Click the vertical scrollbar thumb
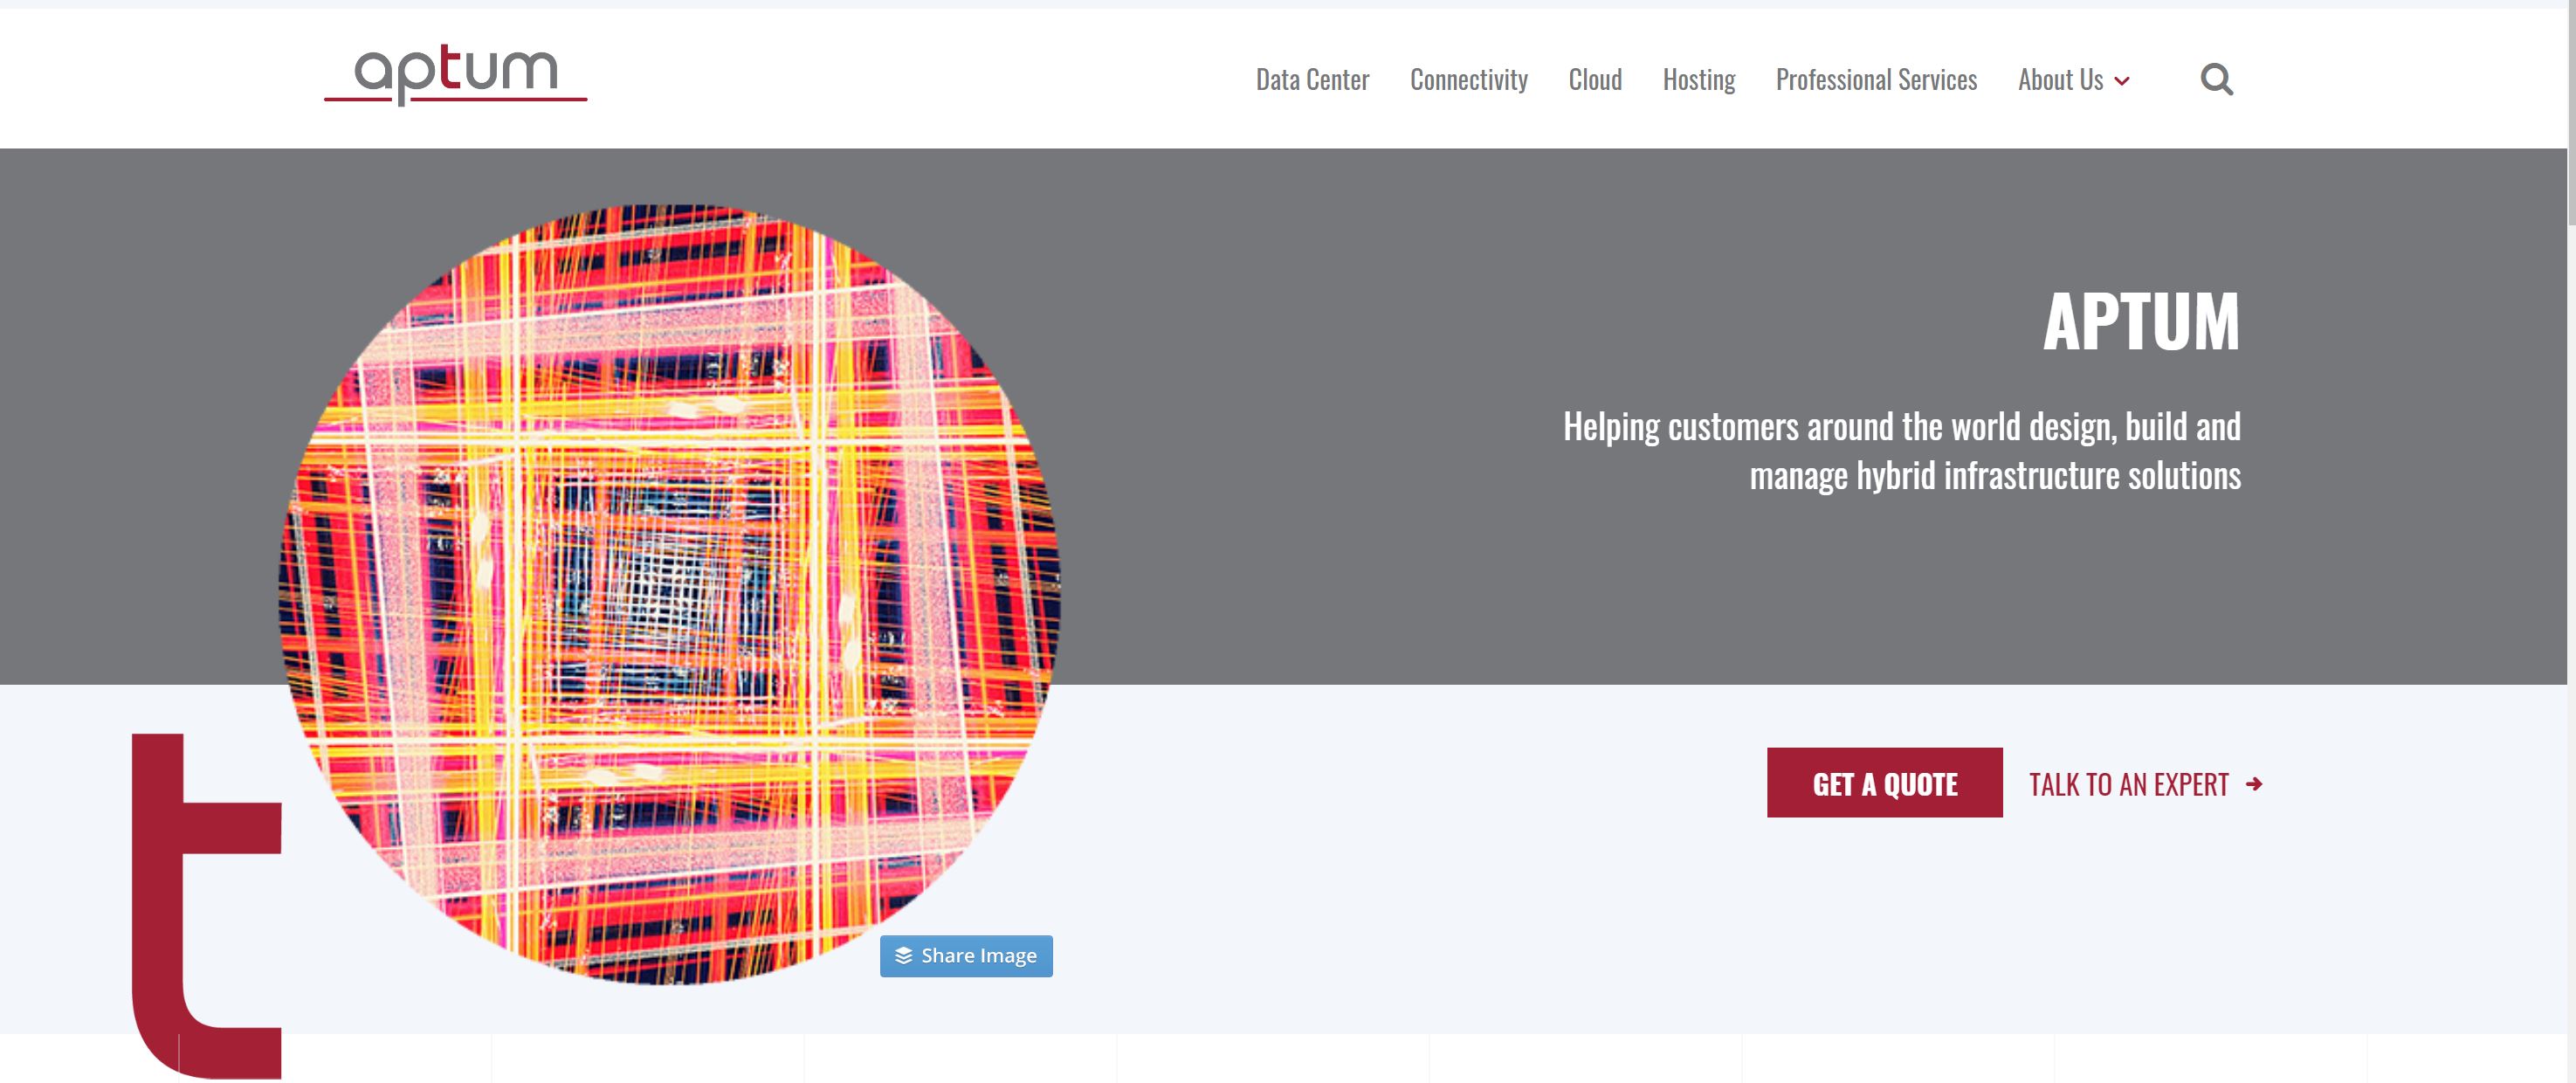Viewport: 2576px width, 1083px height. coord(2571,110)
